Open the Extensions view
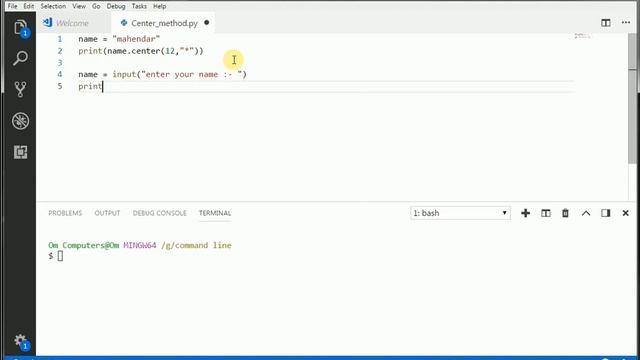 coord(20,152)
